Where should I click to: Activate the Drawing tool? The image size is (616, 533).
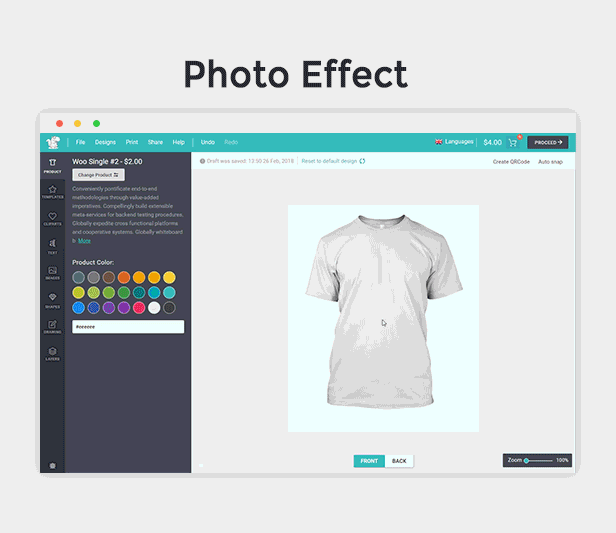52,327
